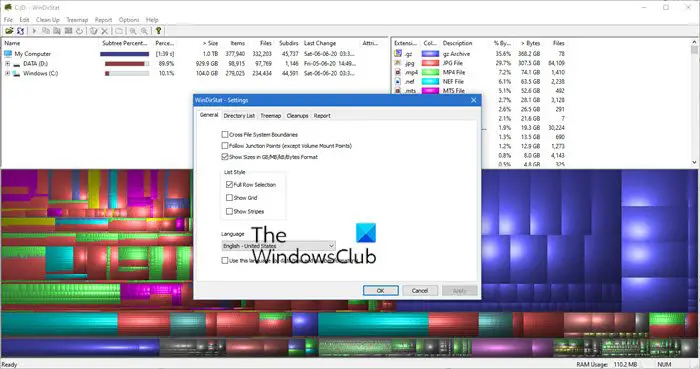Toggle Full Row Selection checkbox
Image resolution: width=700 pixels, height=369 pixels.
click(x=229, y=184)
